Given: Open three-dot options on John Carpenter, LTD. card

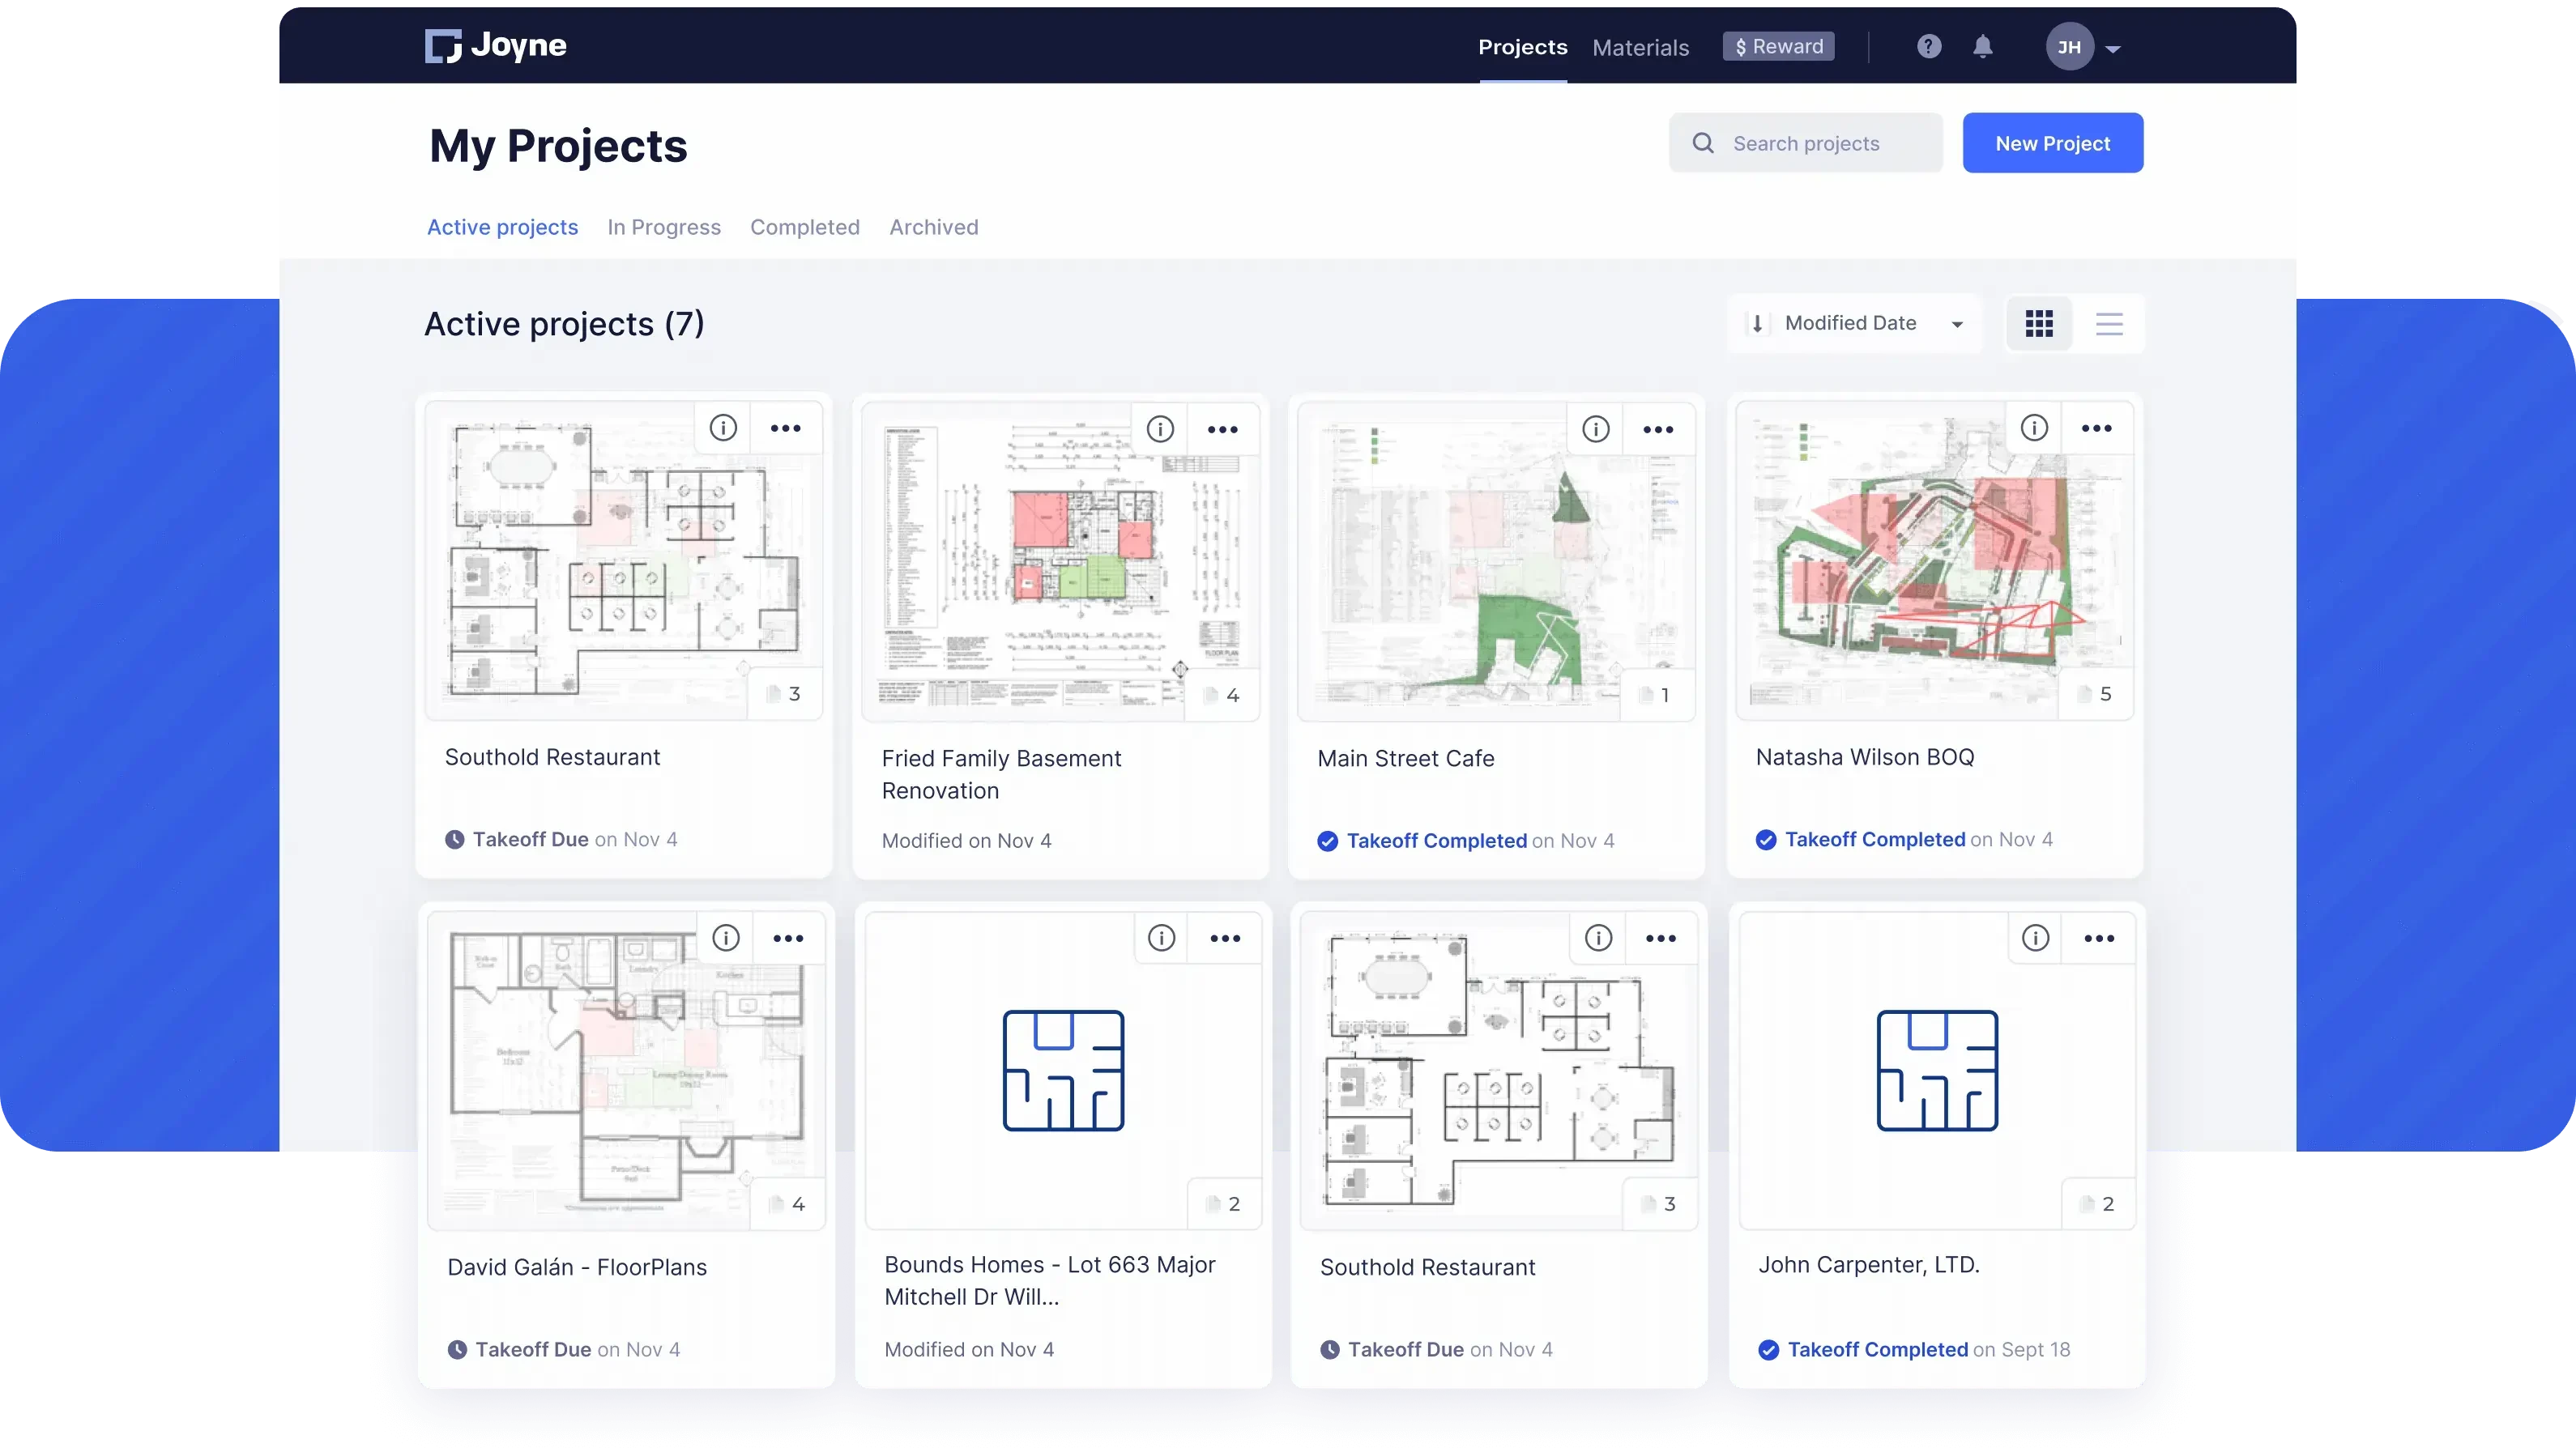Looking at the screenshot, I should (2100, 938).
